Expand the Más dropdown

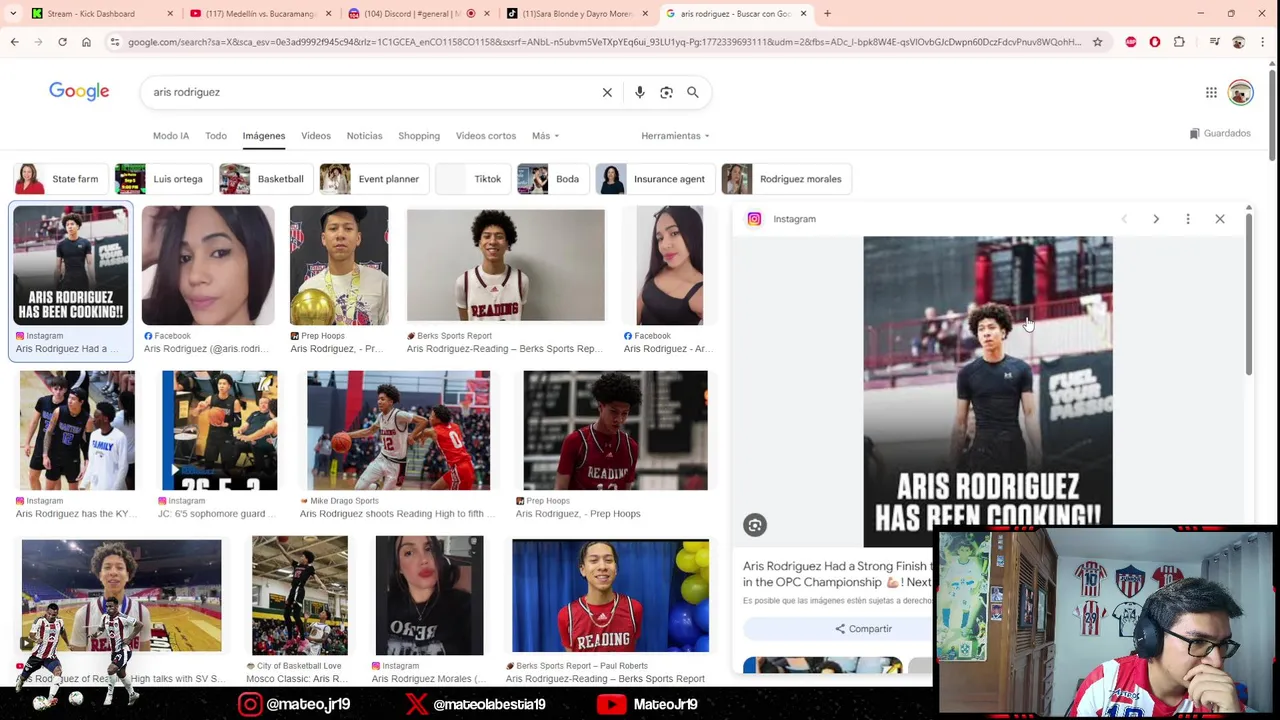pyautogui.click(x=545, y=136)
